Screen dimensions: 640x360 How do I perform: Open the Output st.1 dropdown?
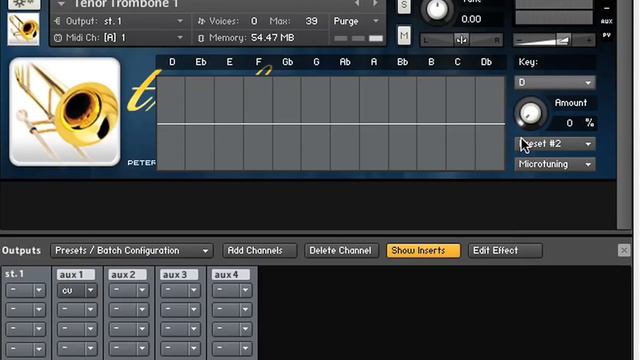coord(180,21)
